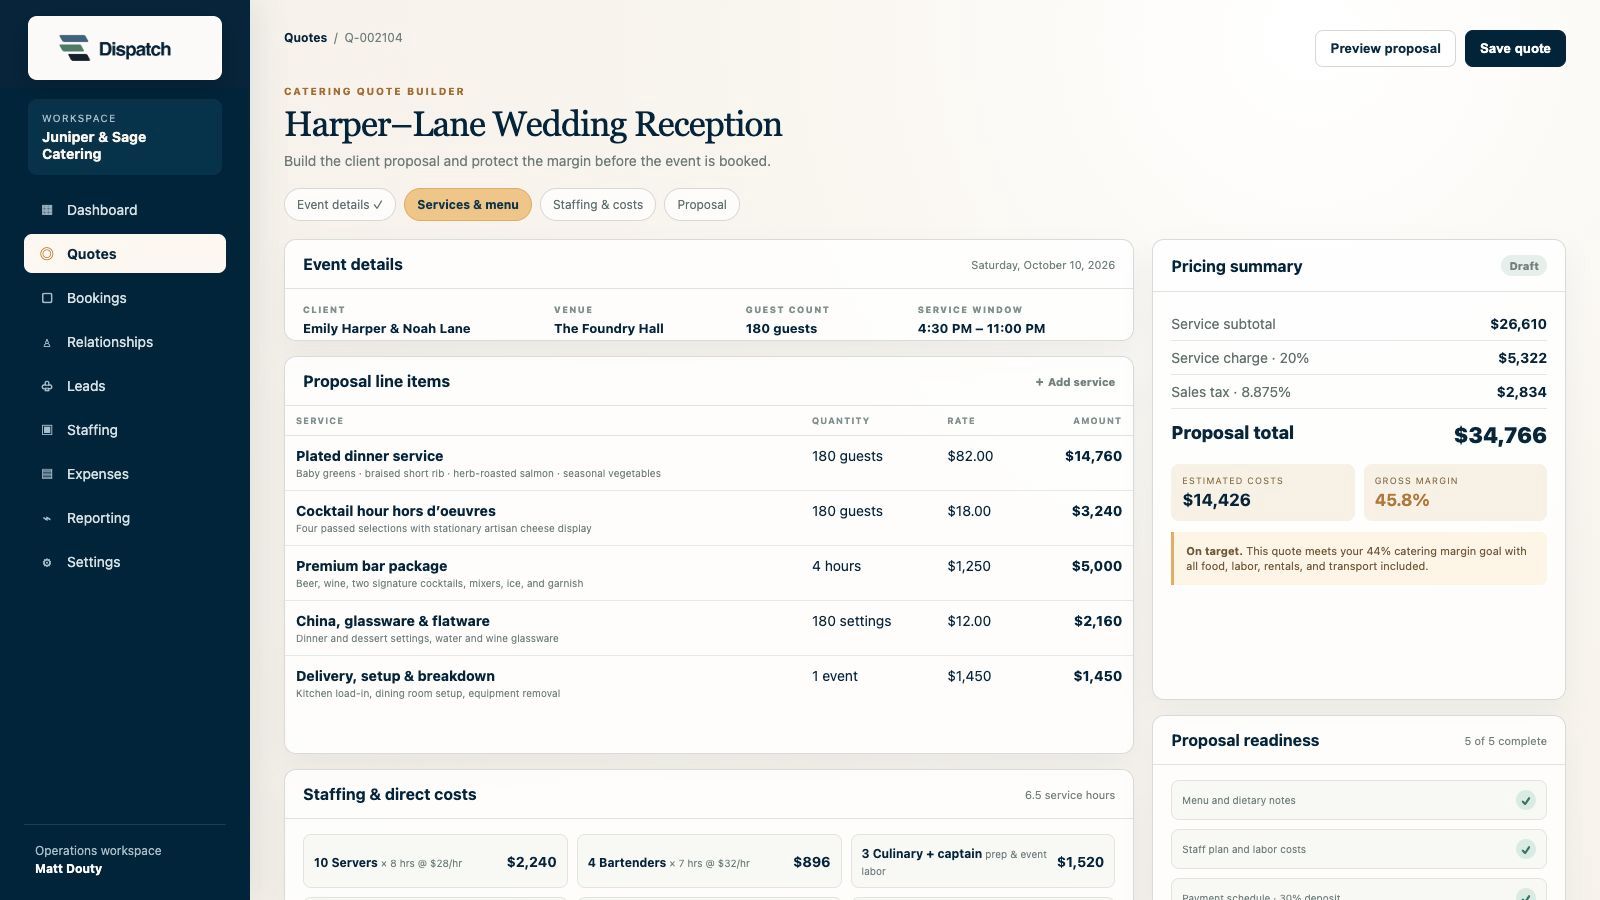Go to Bookings page

click(x=125, y=298)
